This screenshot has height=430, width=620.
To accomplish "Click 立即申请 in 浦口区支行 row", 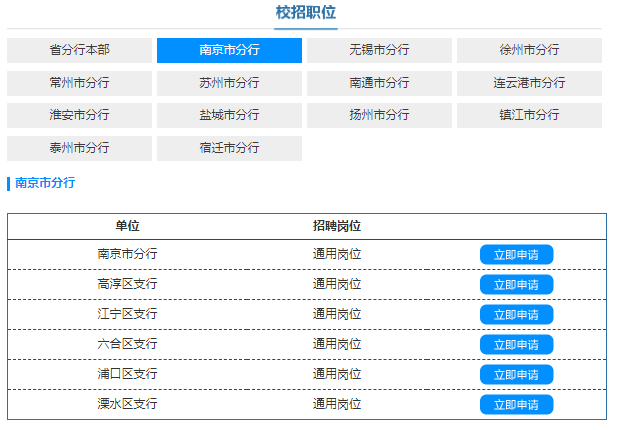I will 516,375.
